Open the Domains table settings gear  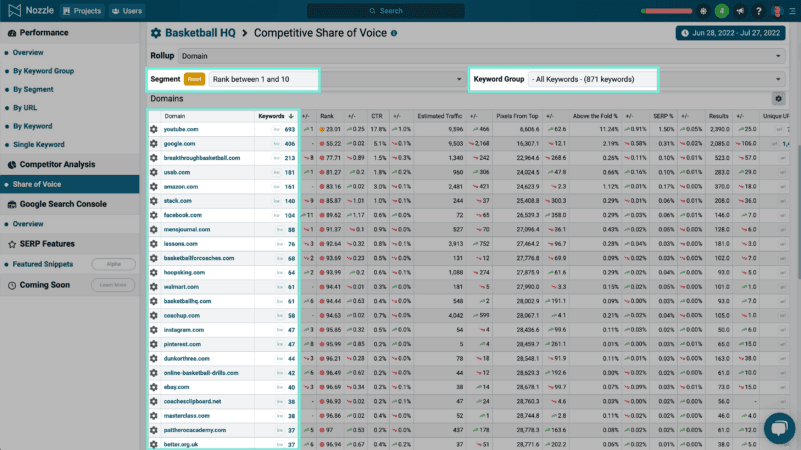point(778,99)
